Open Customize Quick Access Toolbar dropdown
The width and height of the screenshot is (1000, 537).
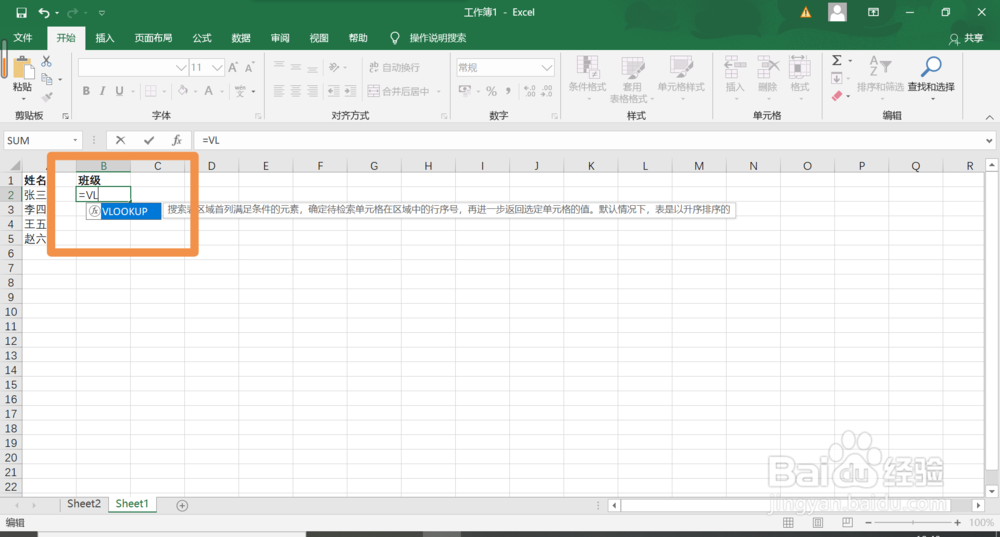[102, 13]
